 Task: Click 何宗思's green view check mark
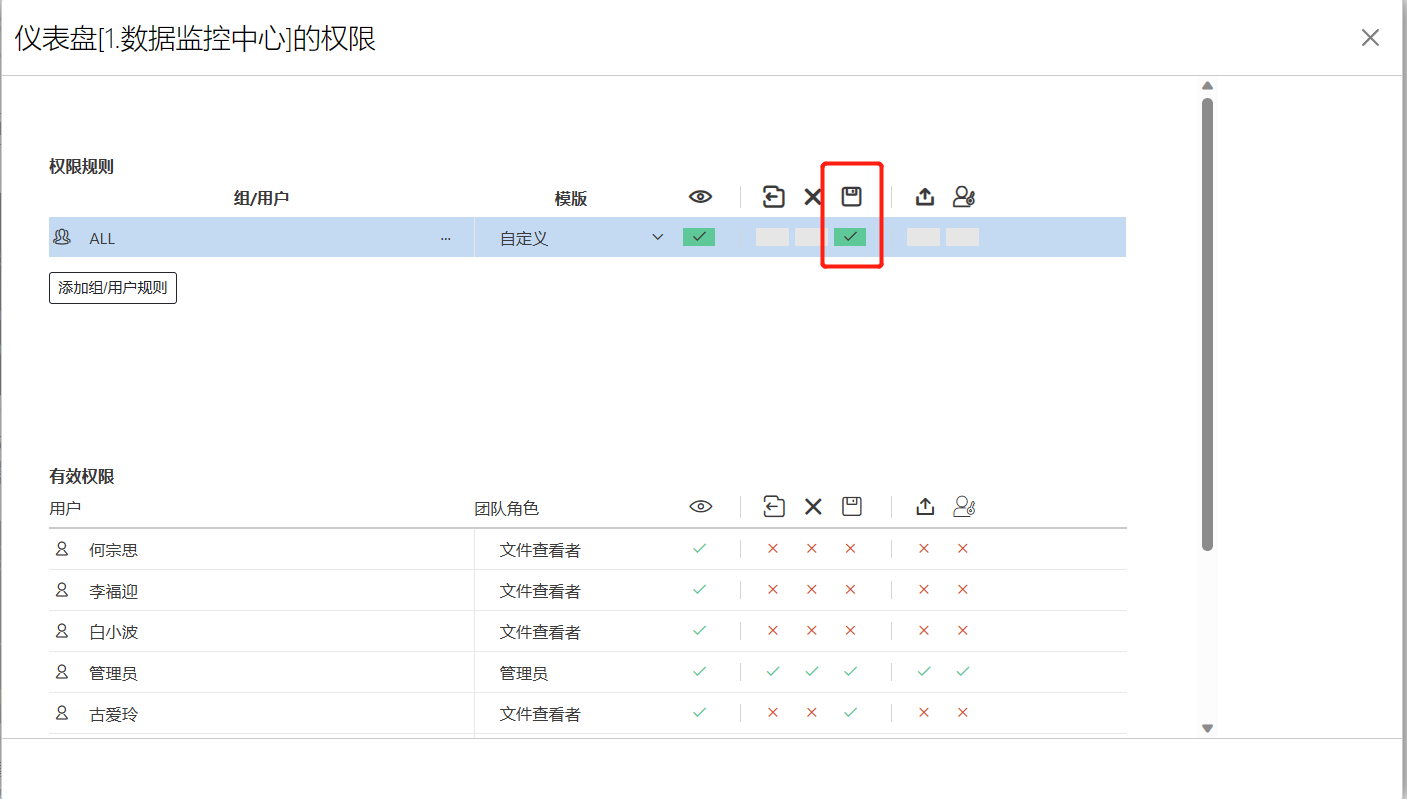(699, 548)
